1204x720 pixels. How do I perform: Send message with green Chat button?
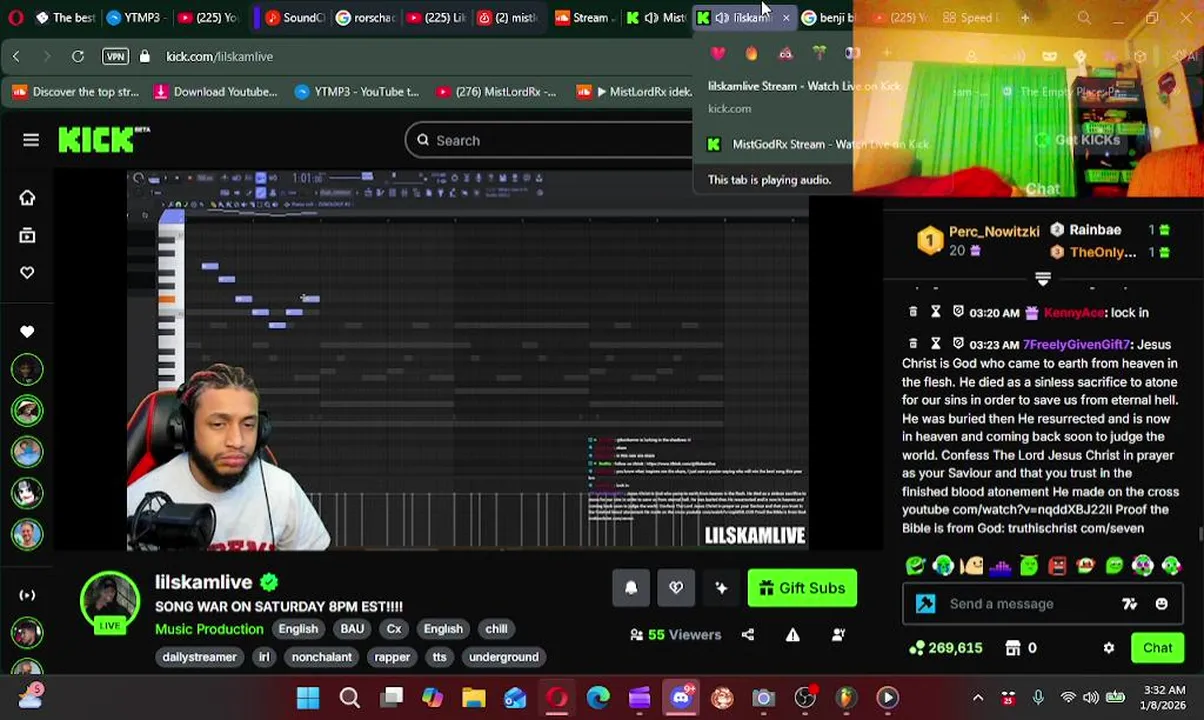[x=1157, y=648]
